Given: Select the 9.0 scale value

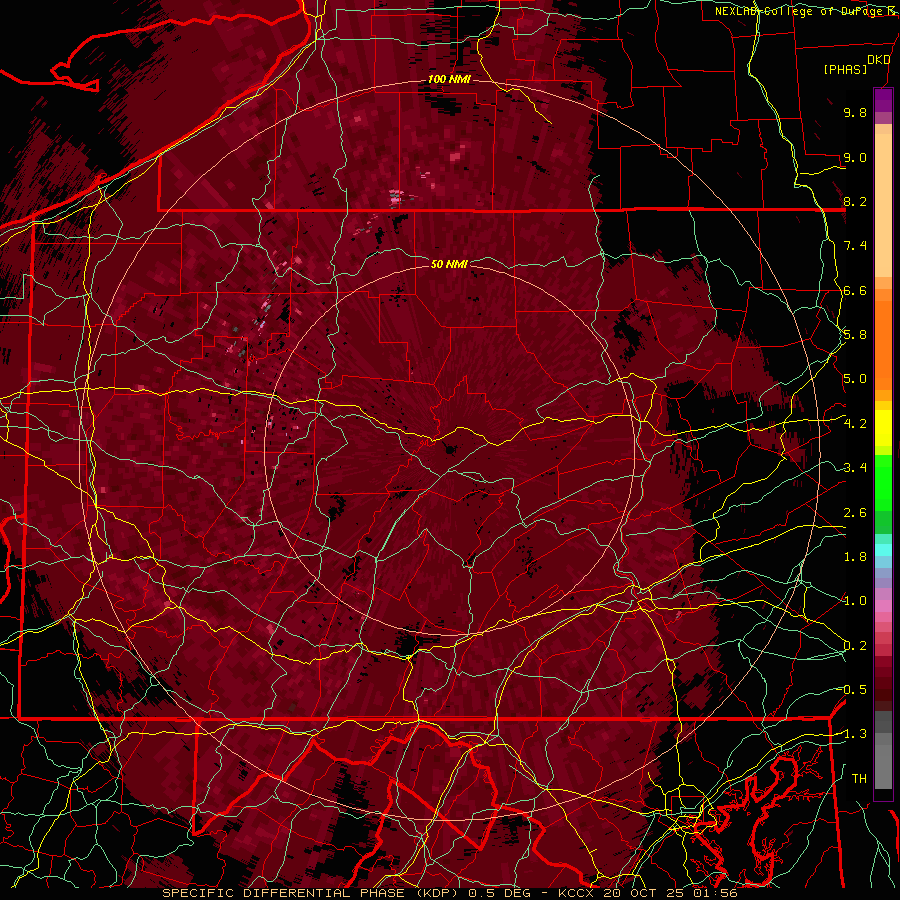Looking at the screenshot, I should [x=855, y=157].
